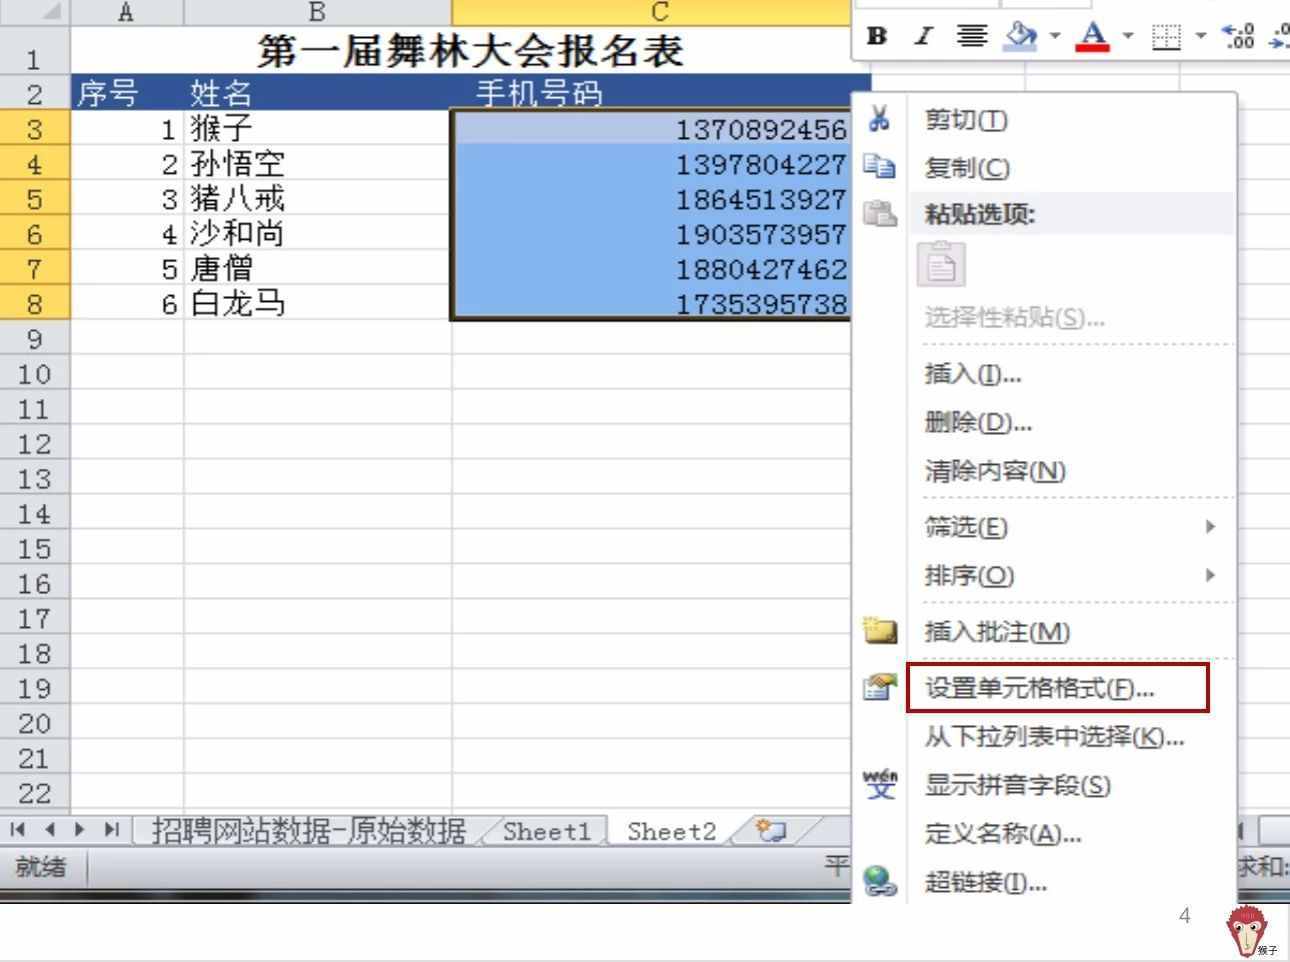Select cell containing 白龙马
The image size is (1290, 962).
tap(318, 303)
